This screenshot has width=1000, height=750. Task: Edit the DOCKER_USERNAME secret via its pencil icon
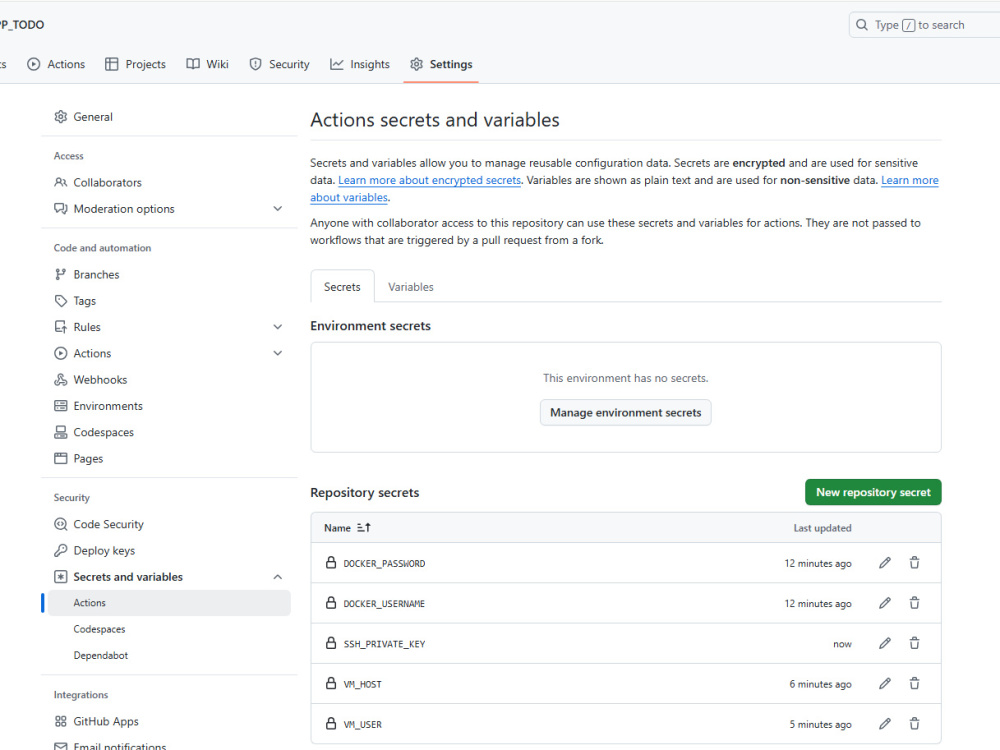(885, 603)
